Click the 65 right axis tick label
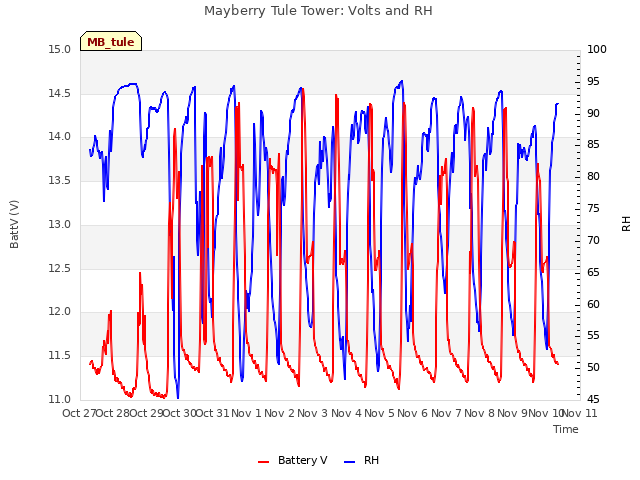Image resolution: width=640 pixels, height=480 pixels. [x=593, y=272]
